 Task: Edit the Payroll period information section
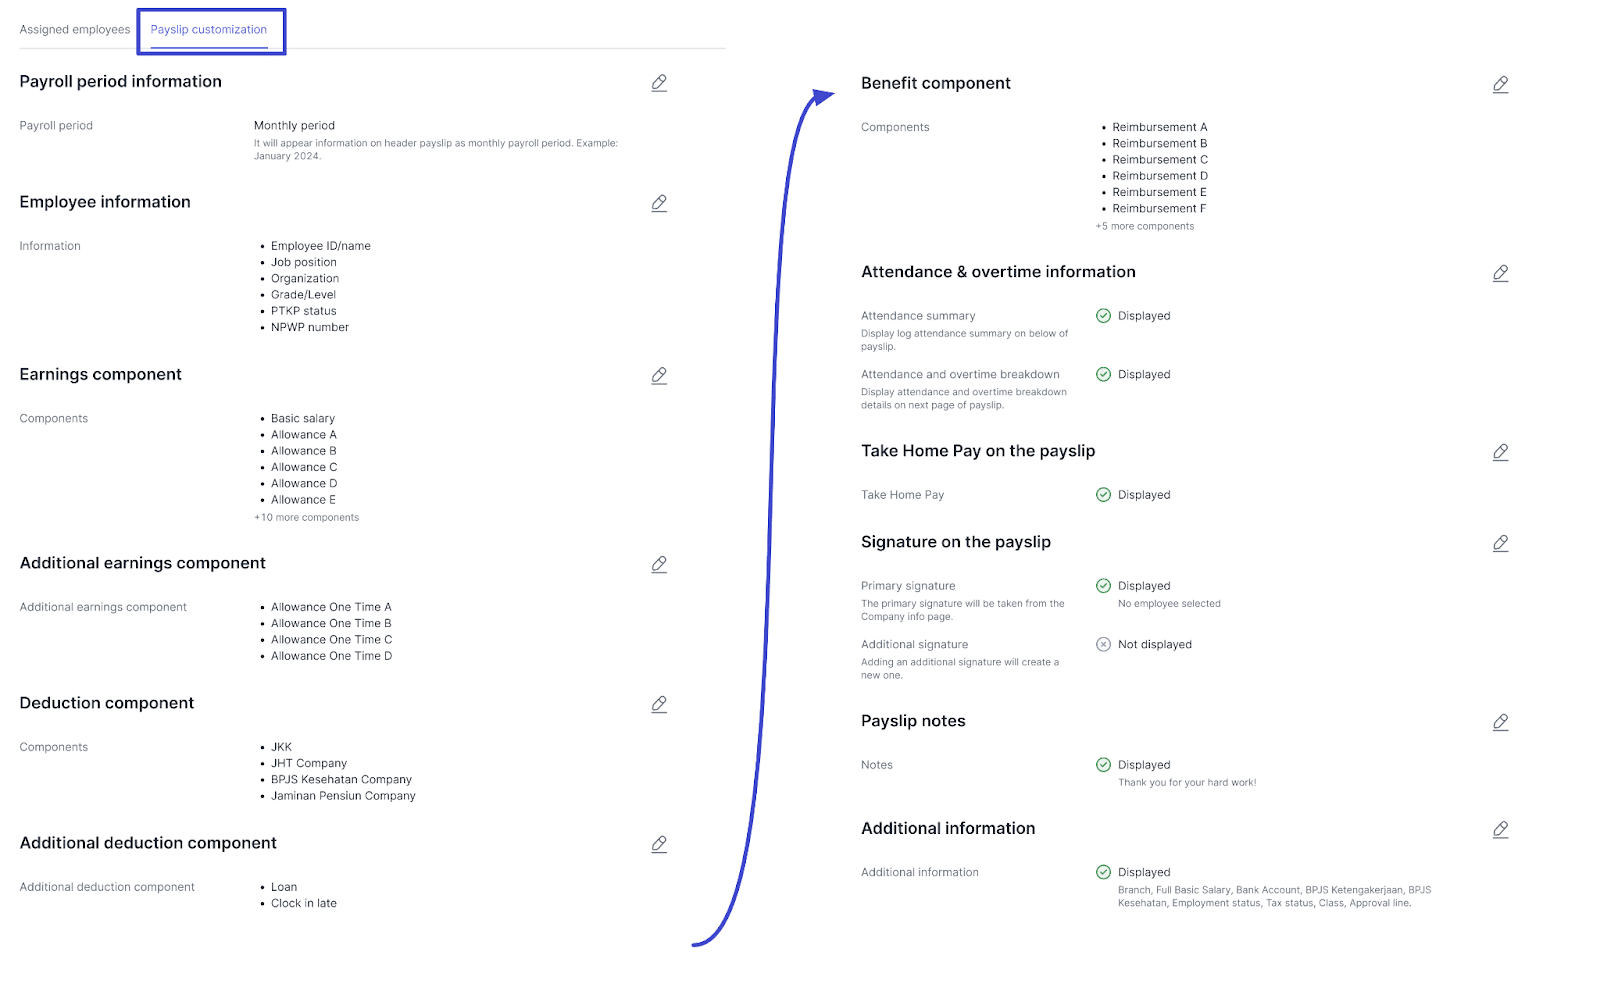(659, 83)
